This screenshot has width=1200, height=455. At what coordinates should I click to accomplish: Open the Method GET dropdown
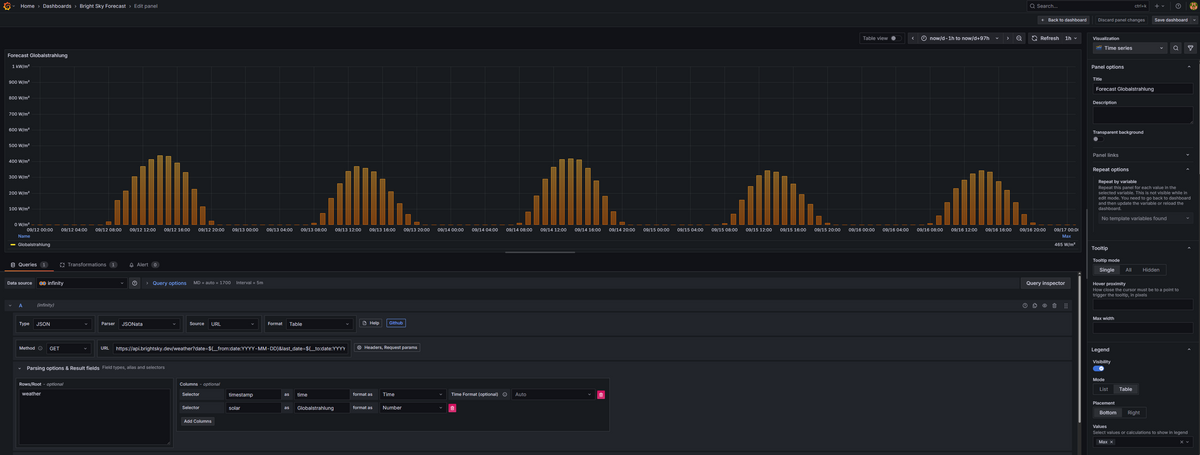pyautogui.click(x=69, y=349)
